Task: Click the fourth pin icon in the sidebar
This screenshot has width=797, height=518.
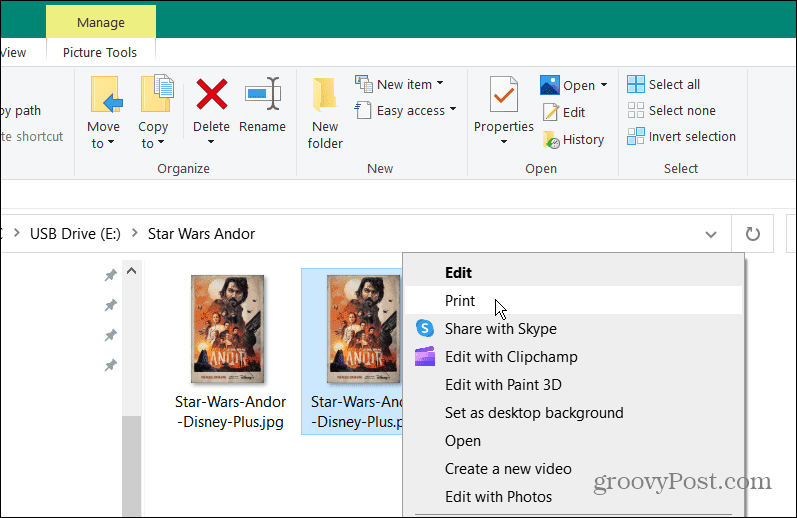Action: coord(110,365)
